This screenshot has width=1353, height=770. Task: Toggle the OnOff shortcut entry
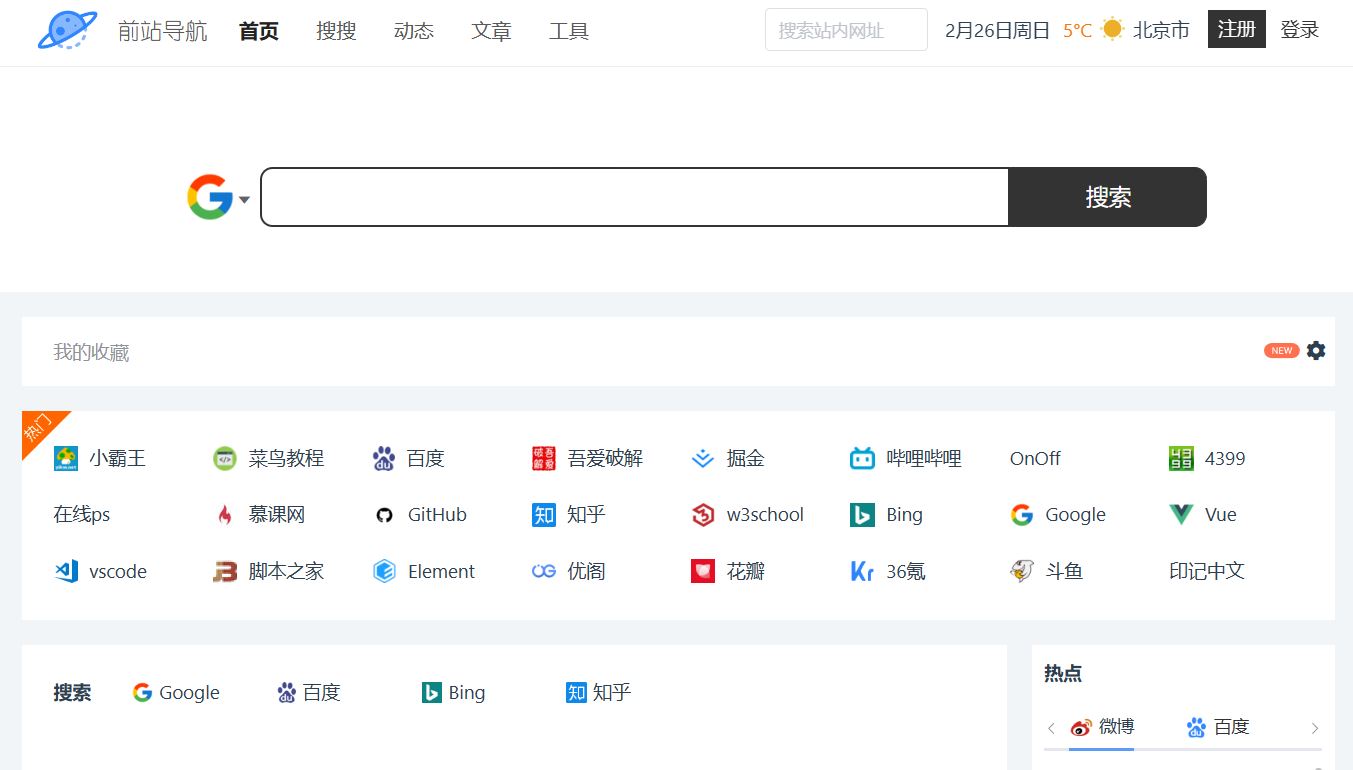pos(1035,458)
